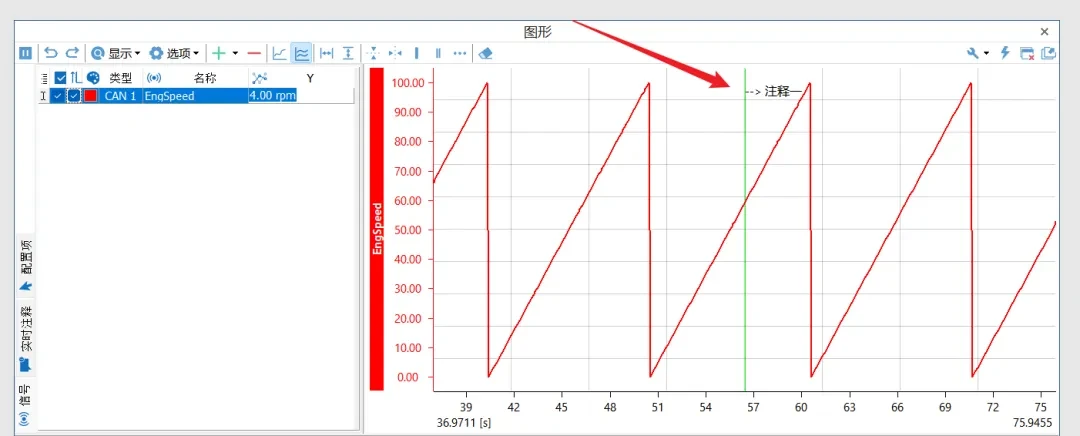The height and width of the screenshot is (436, 1080).
Task: Click the fit vertical axis icon
Action: coord(348,53)
